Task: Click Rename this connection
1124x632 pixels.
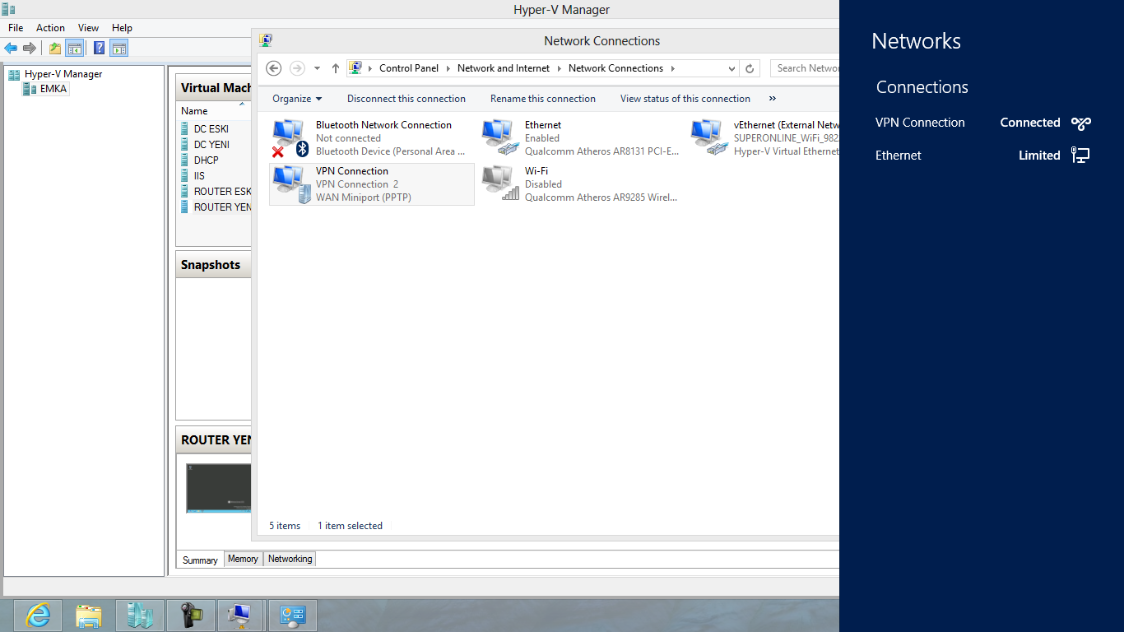Action: coord(543,99)
